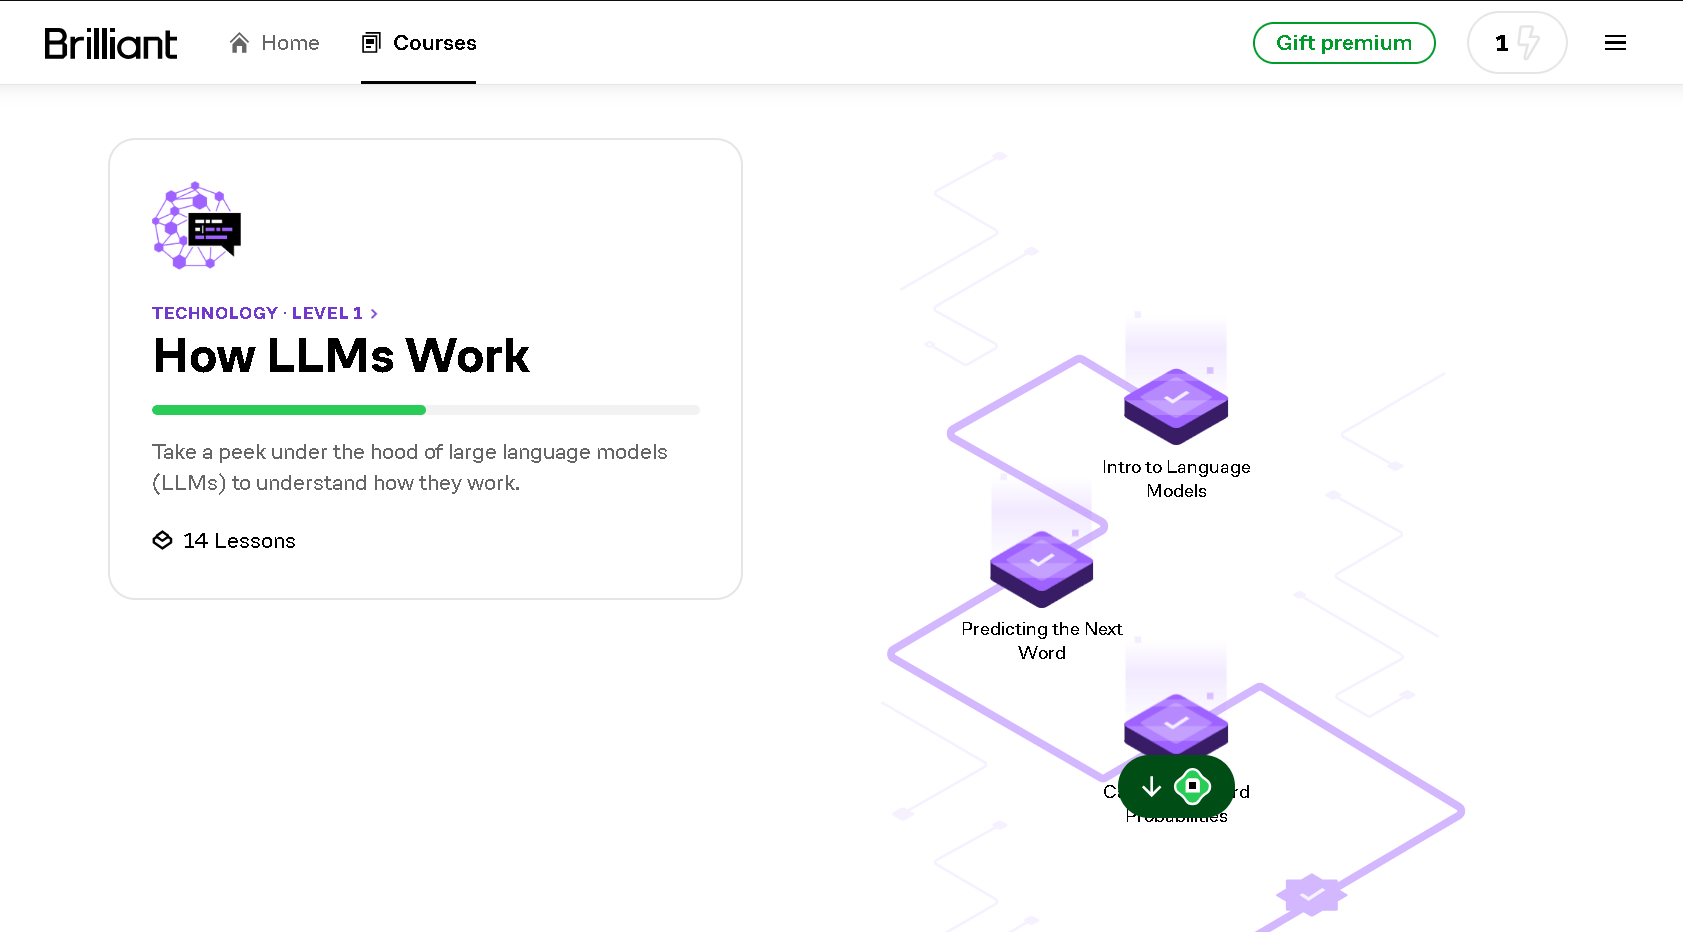This screenshot has width=1683, height=932.
Task: Click the How LLMs Work title
Action: pyautogui.click(x=341, y=356)
